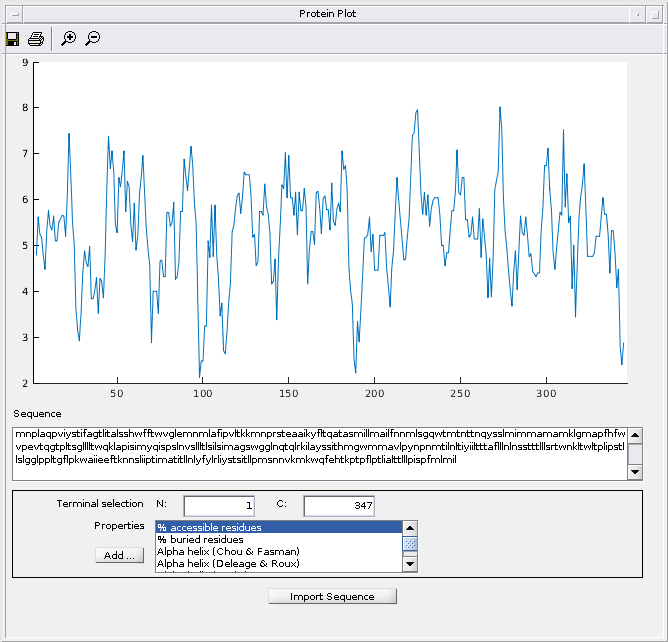Click inside the protein plot graph area
This screenshot has width=668, height=642.
(330, 222)
